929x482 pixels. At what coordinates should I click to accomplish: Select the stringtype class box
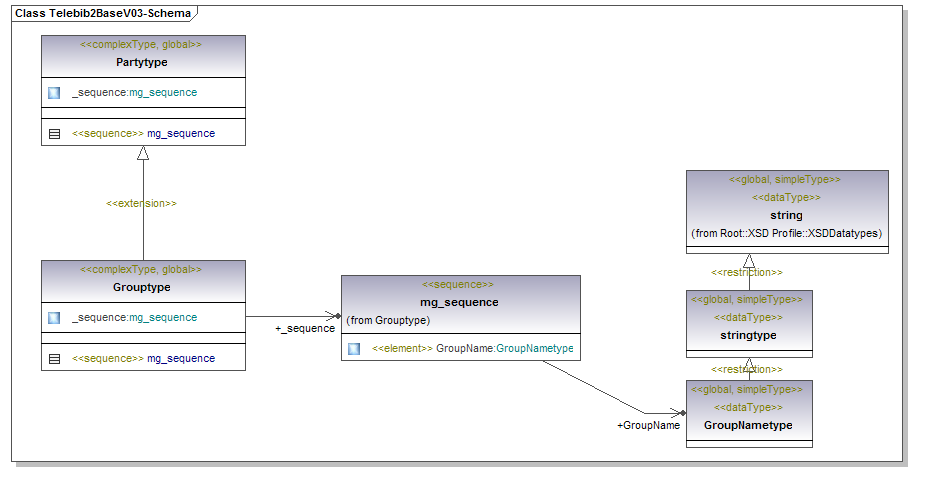[749, 335]
